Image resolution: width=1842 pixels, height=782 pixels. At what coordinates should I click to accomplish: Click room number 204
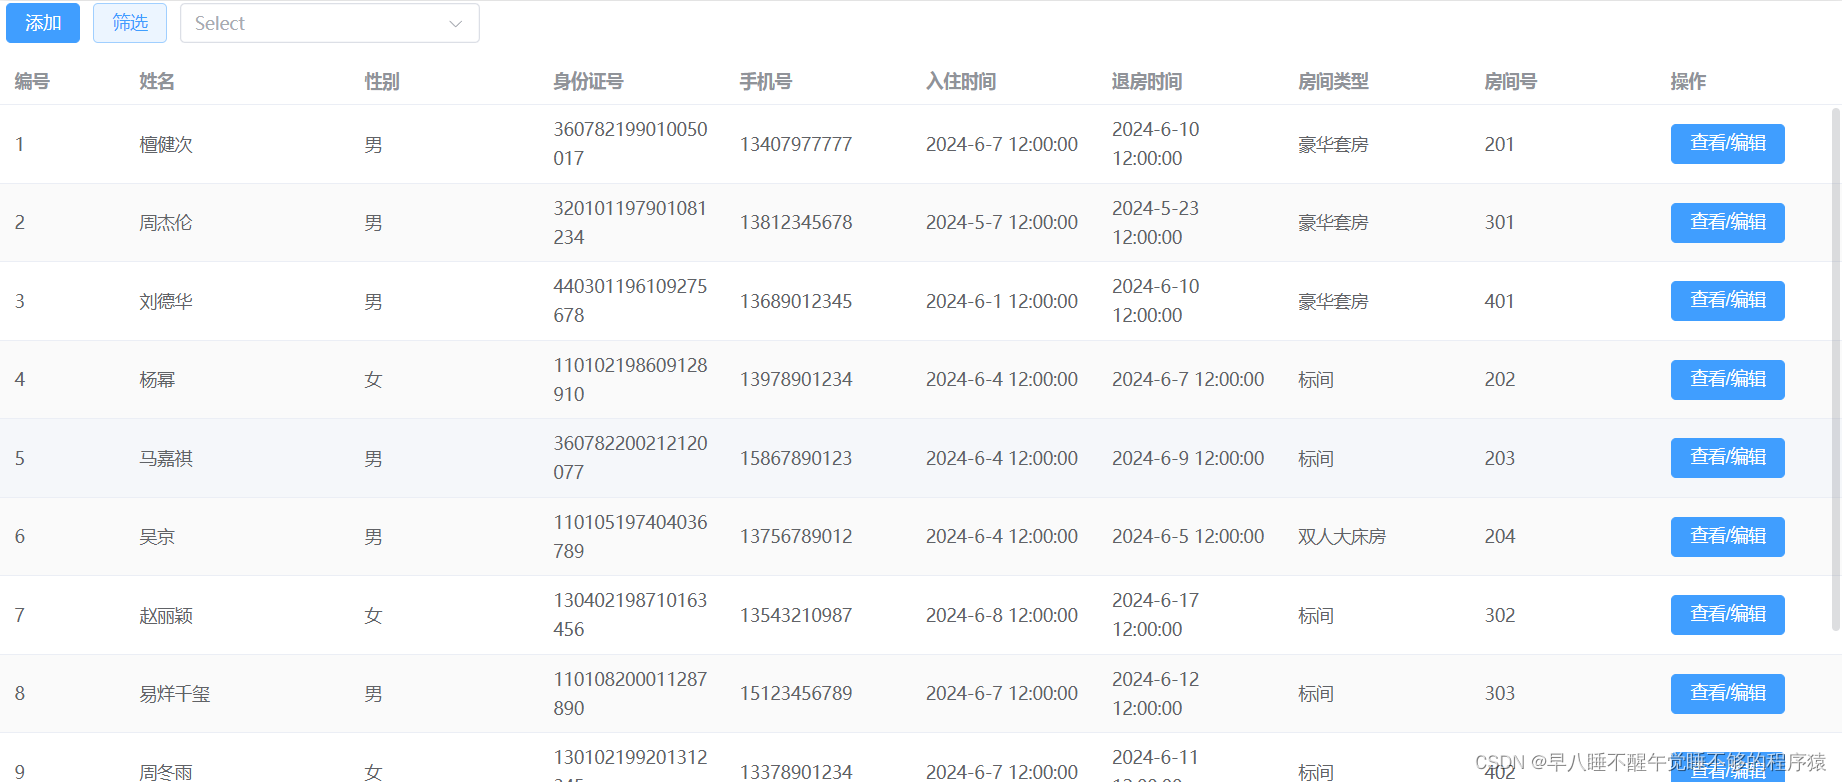(x=1500, y=536)
